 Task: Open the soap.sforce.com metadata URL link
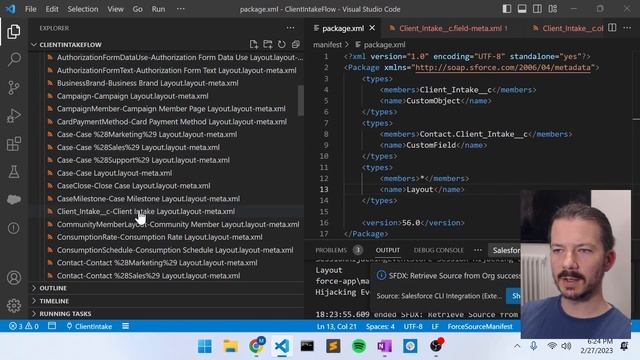503,67
